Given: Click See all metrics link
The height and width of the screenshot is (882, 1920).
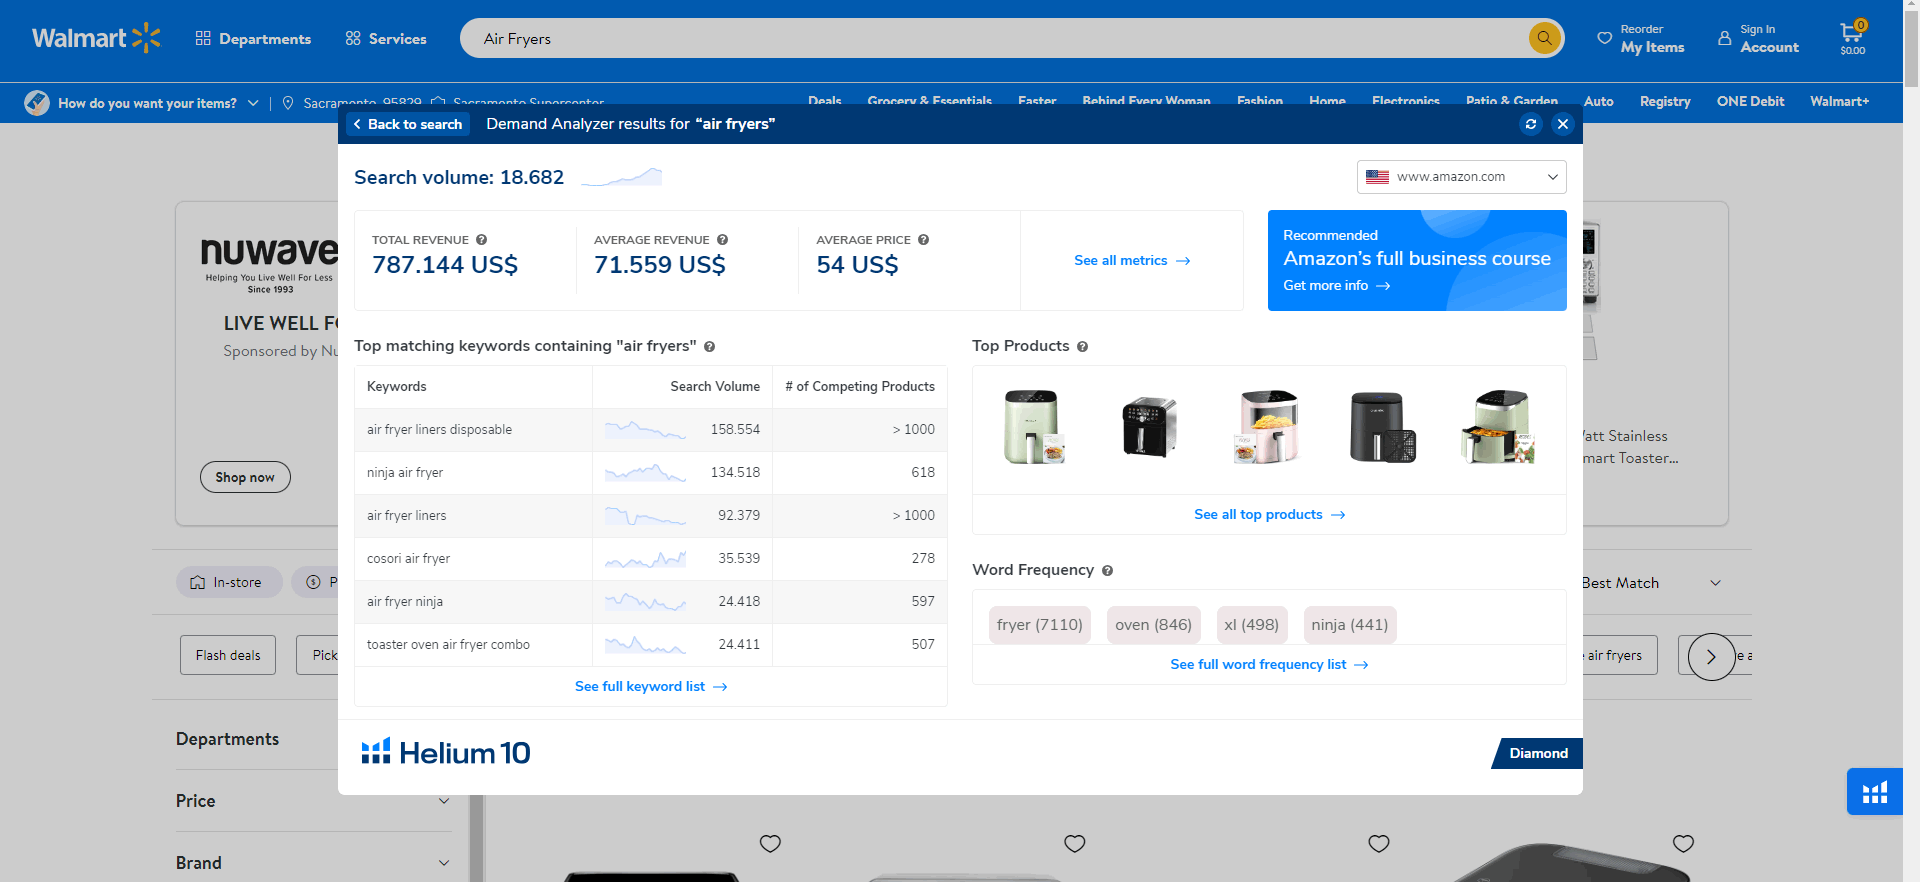Looking at the screenshot, I should coord(1132,260).
